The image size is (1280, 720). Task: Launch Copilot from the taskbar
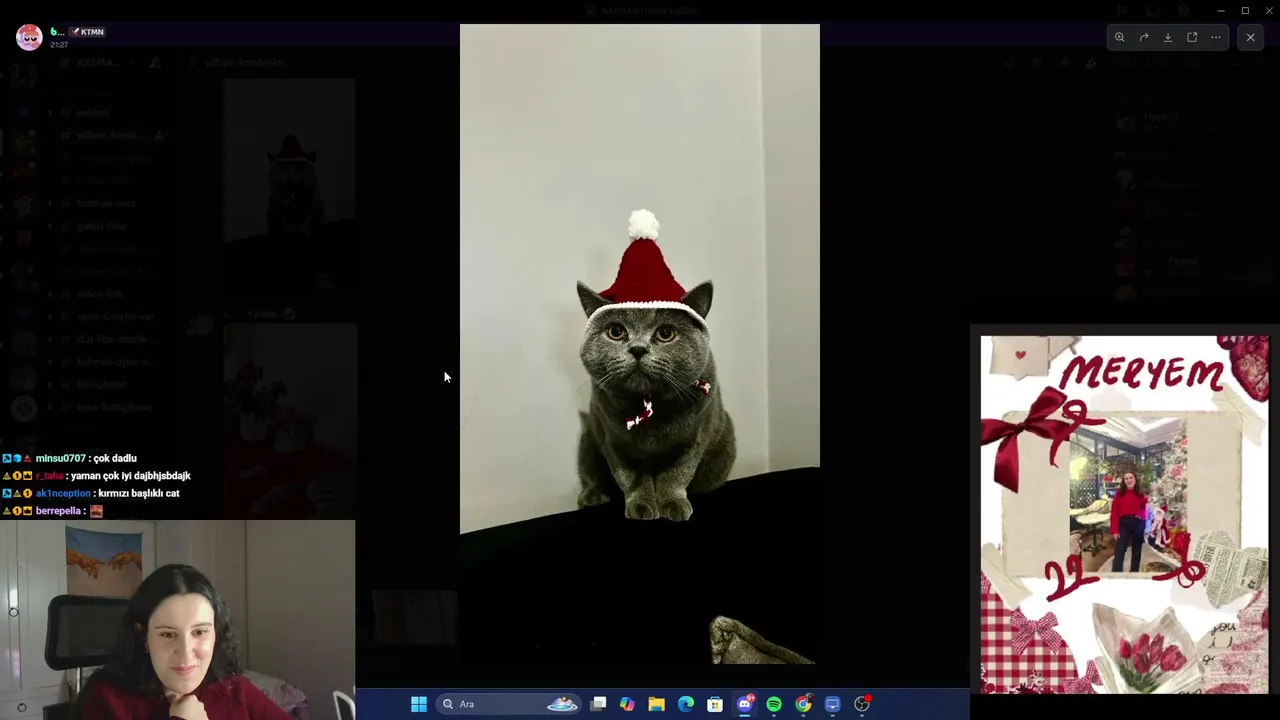point(627,704)
